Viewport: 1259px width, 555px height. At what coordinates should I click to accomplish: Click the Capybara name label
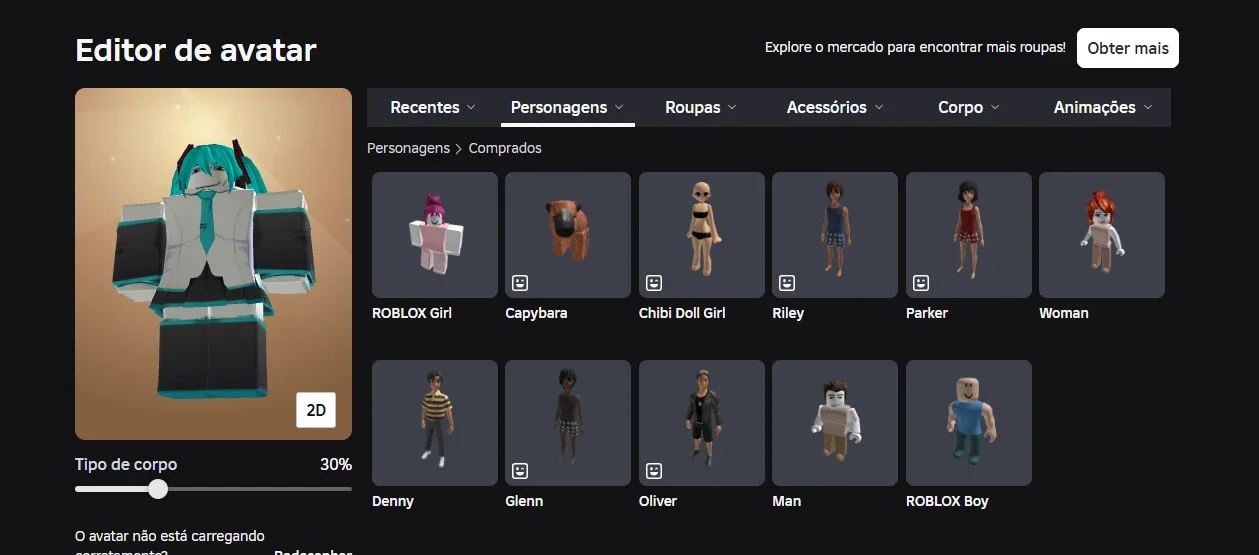536,313
